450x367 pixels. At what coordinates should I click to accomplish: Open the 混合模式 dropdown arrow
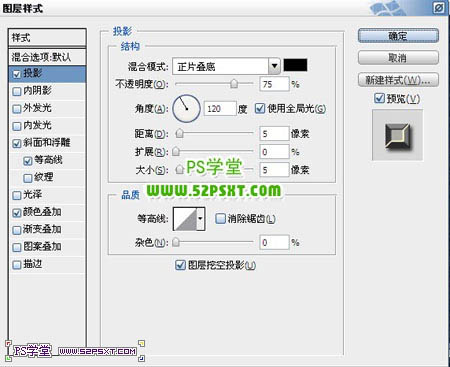tap(274, 66)
